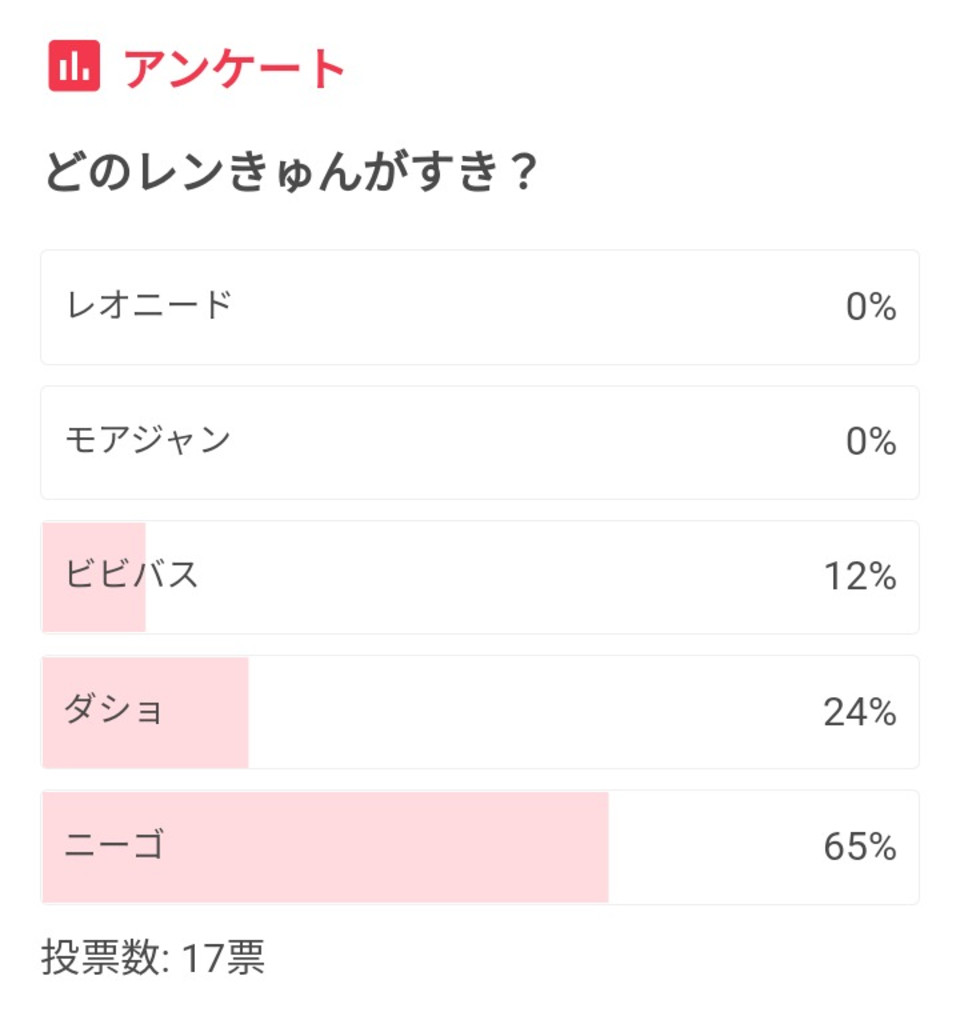Pick the ダショ poll option label
Screen dimensions: 960x1036
click(x=113, y=710)
